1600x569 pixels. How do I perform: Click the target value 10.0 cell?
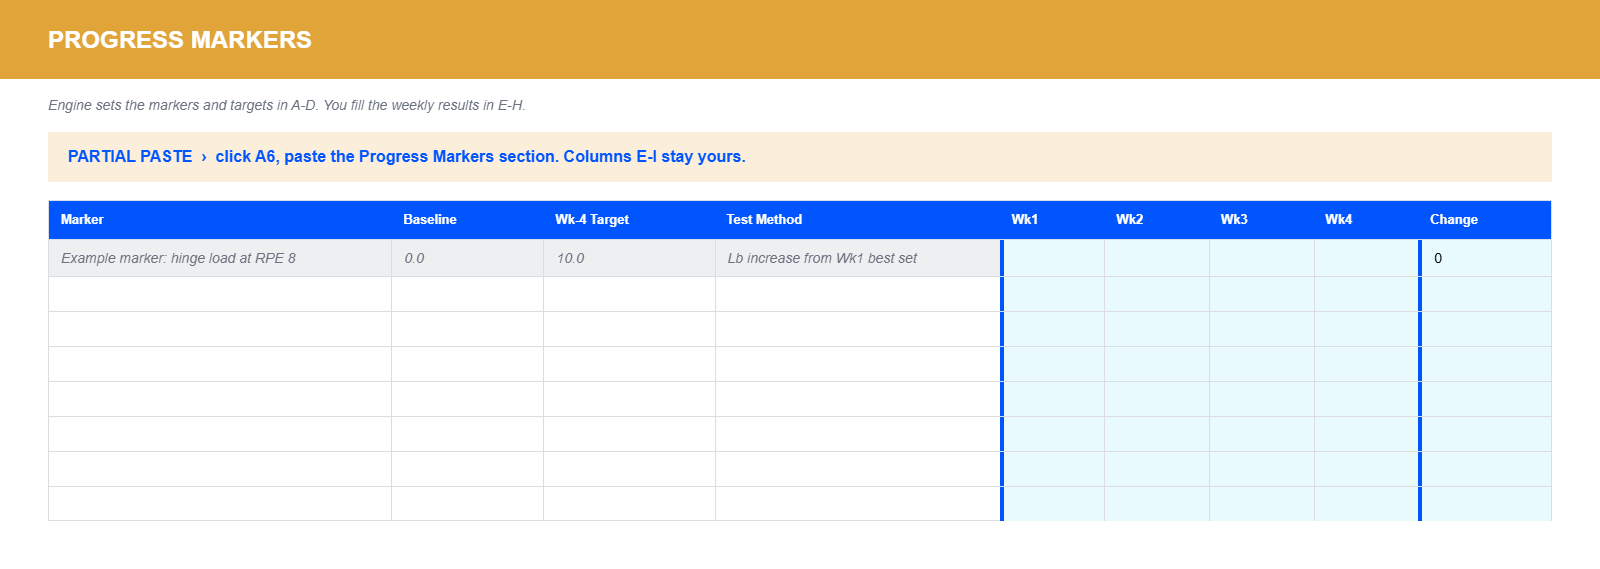tap(630, 258)
